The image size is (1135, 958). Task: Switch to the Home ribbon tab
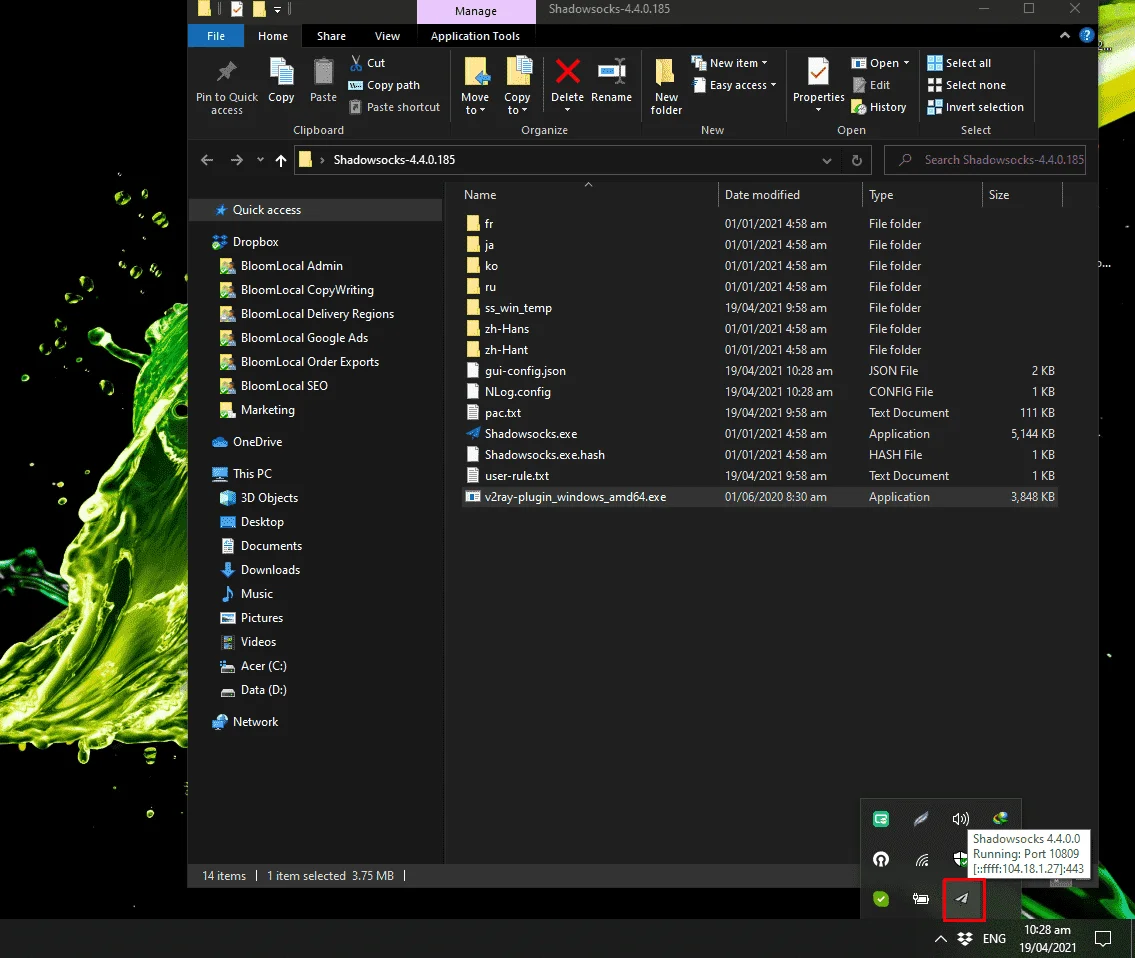pyautogui.click(x=273, y=35)
